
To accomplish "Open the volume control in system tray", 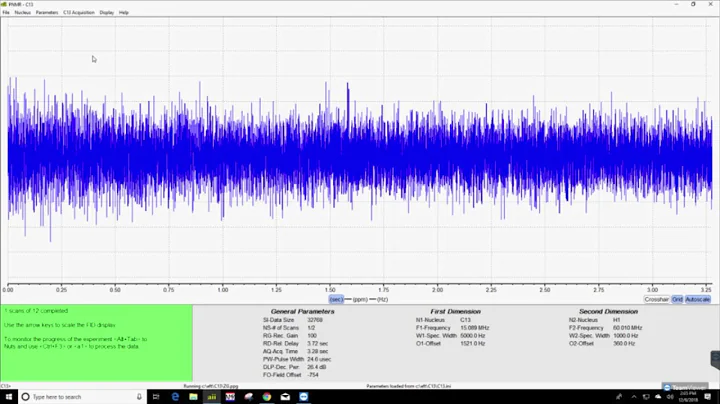I will click(670, 397).
